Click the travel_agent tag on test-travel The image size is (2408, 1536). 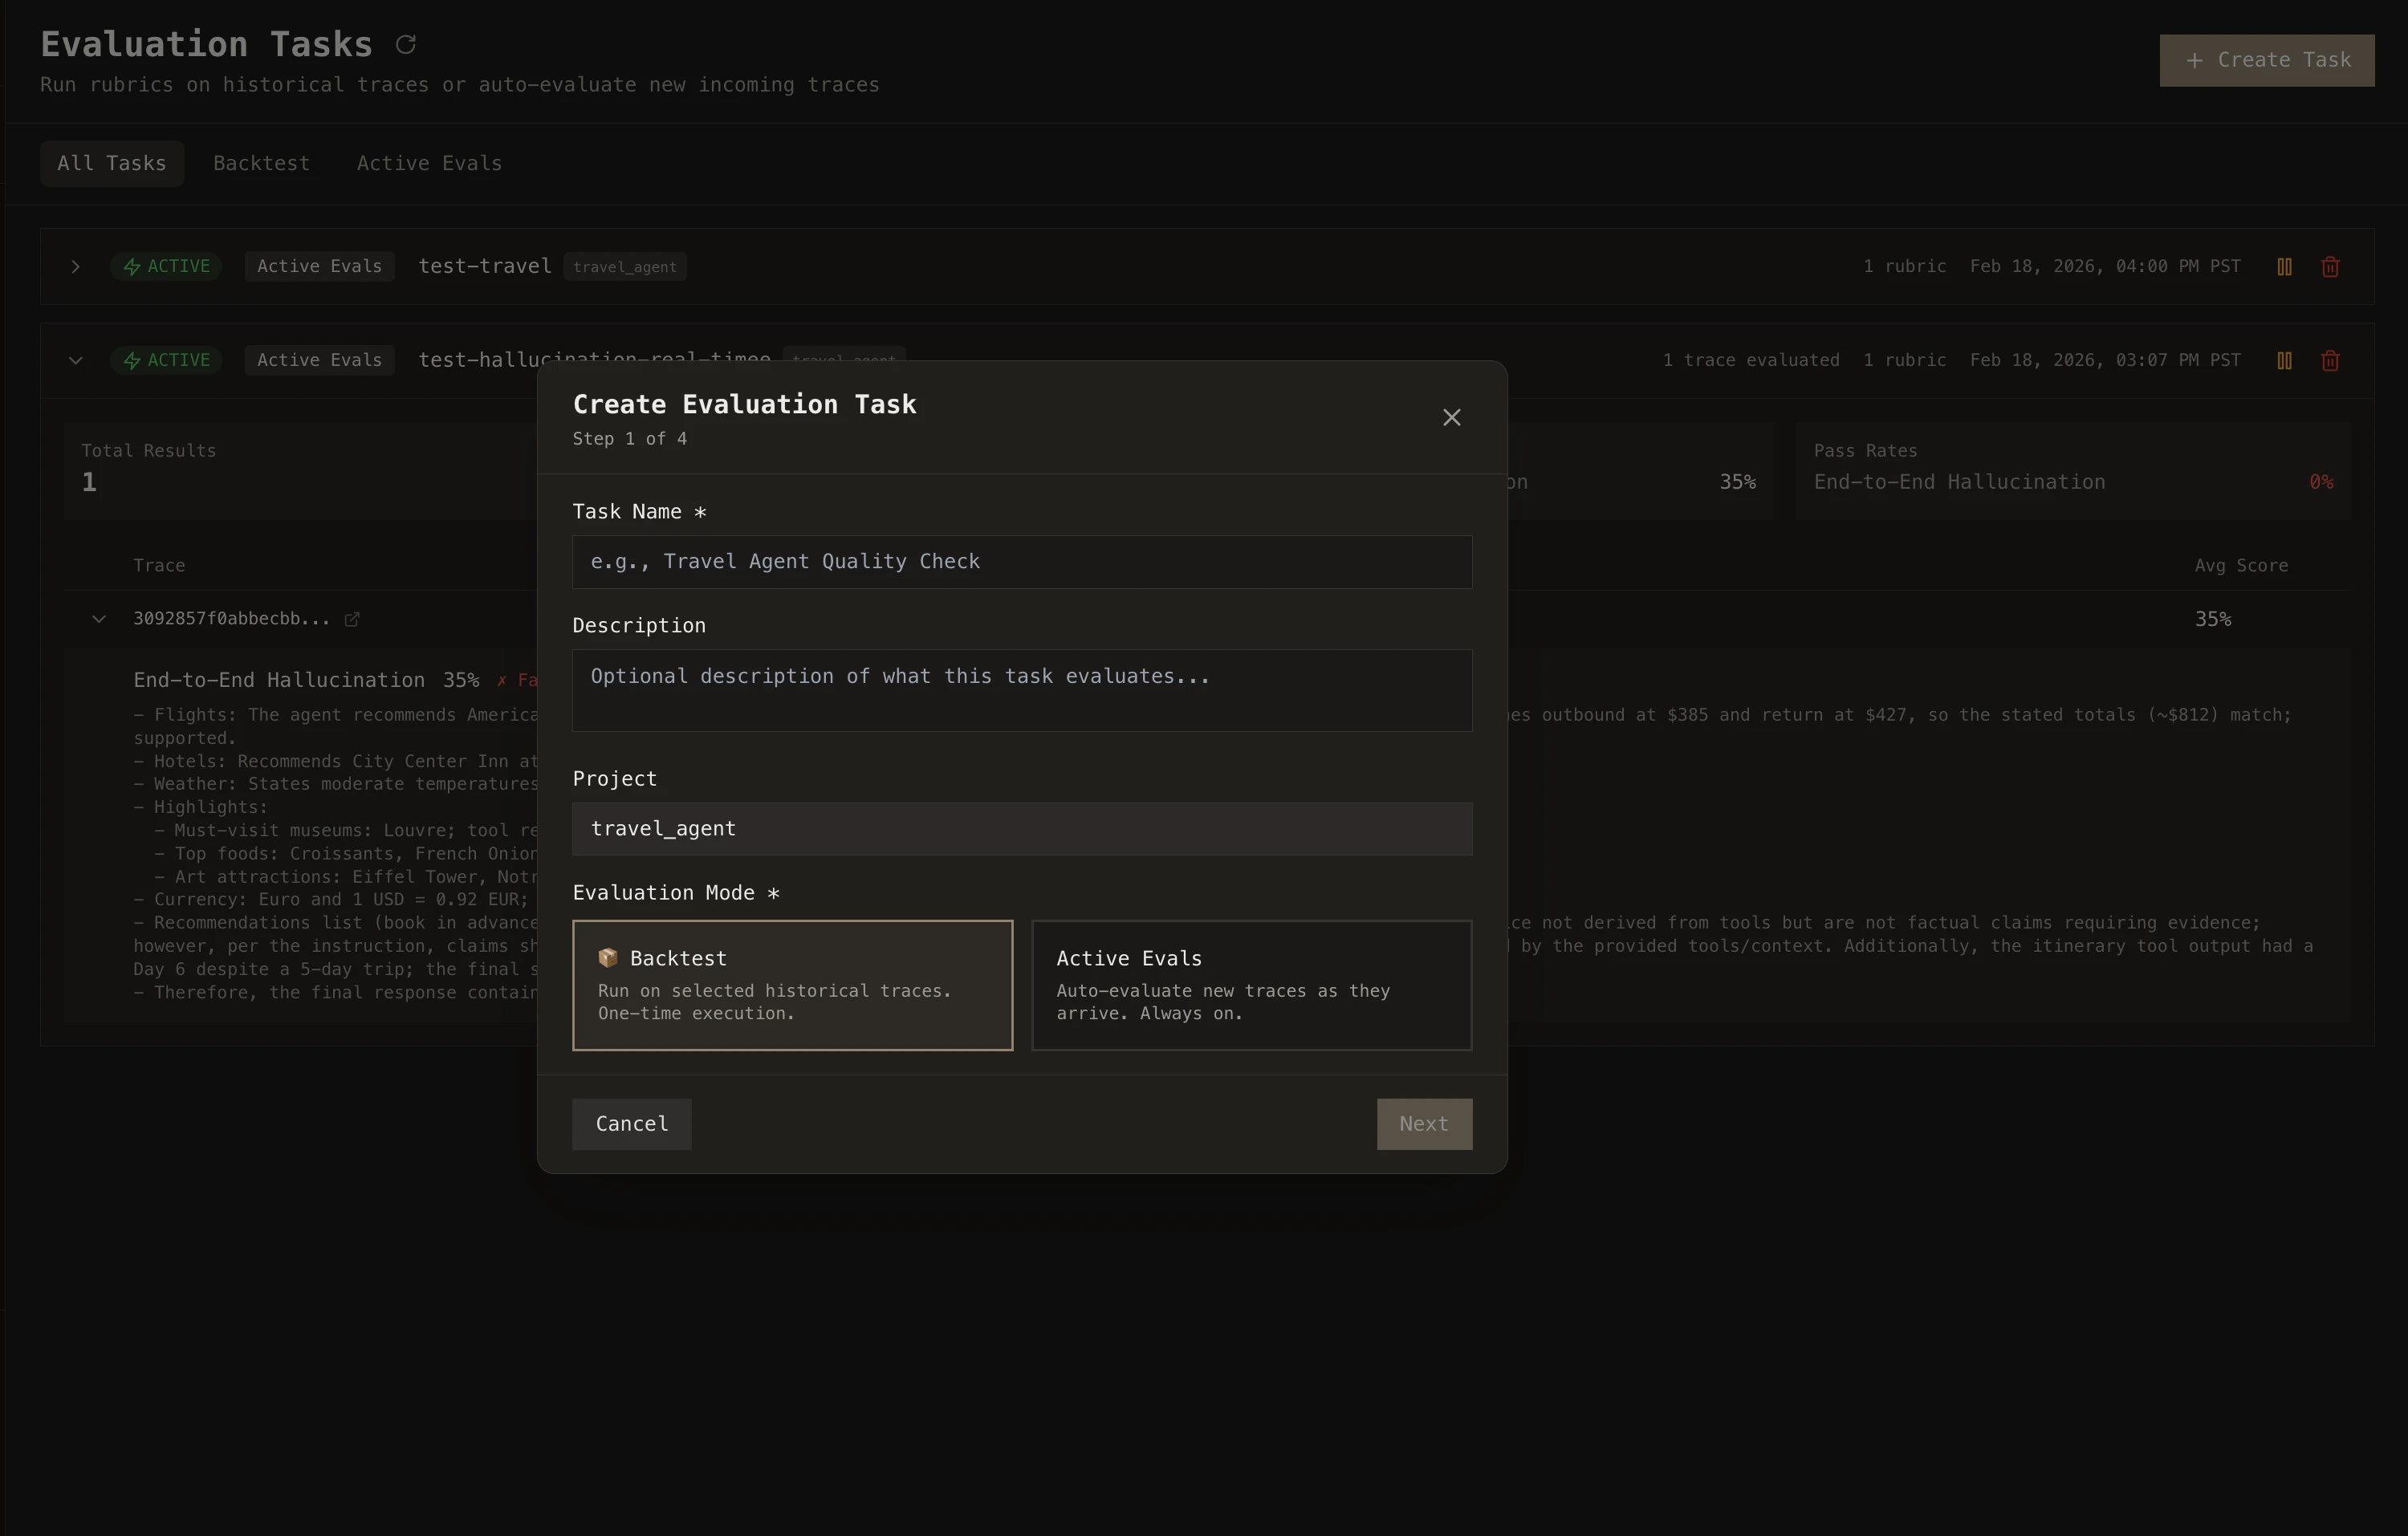coord(624,267)
